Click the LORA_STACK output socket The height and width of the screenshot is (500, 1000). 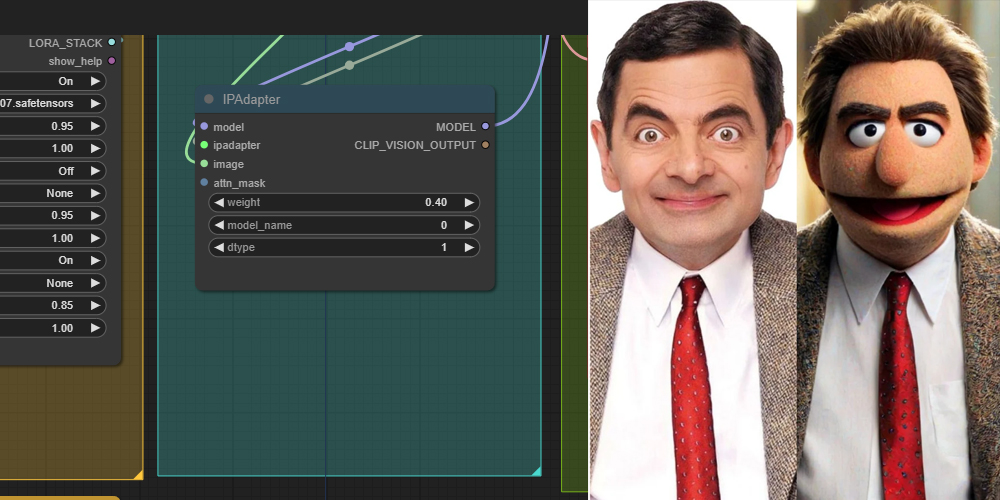pos(112,42)
